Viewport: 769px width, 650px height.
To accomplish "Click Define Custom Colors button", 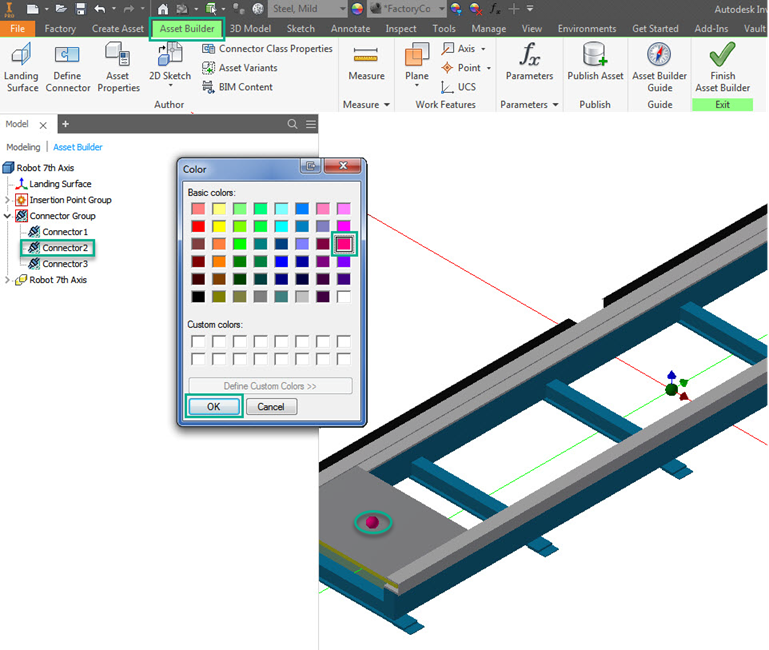I will coord(270,386).
